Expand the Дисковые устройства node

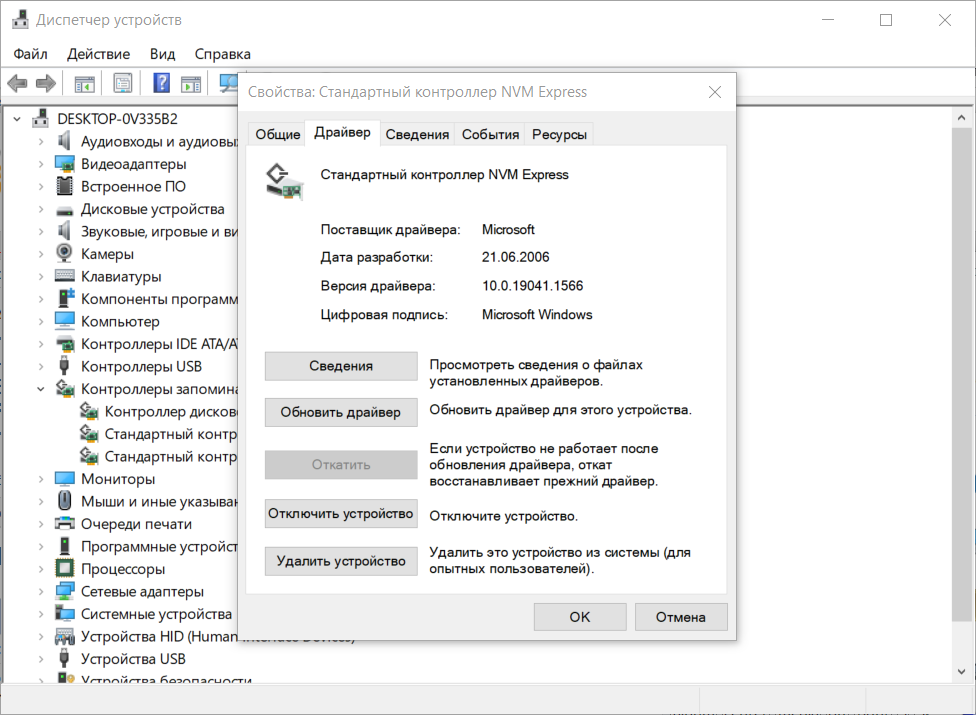[x=41, y=209]
